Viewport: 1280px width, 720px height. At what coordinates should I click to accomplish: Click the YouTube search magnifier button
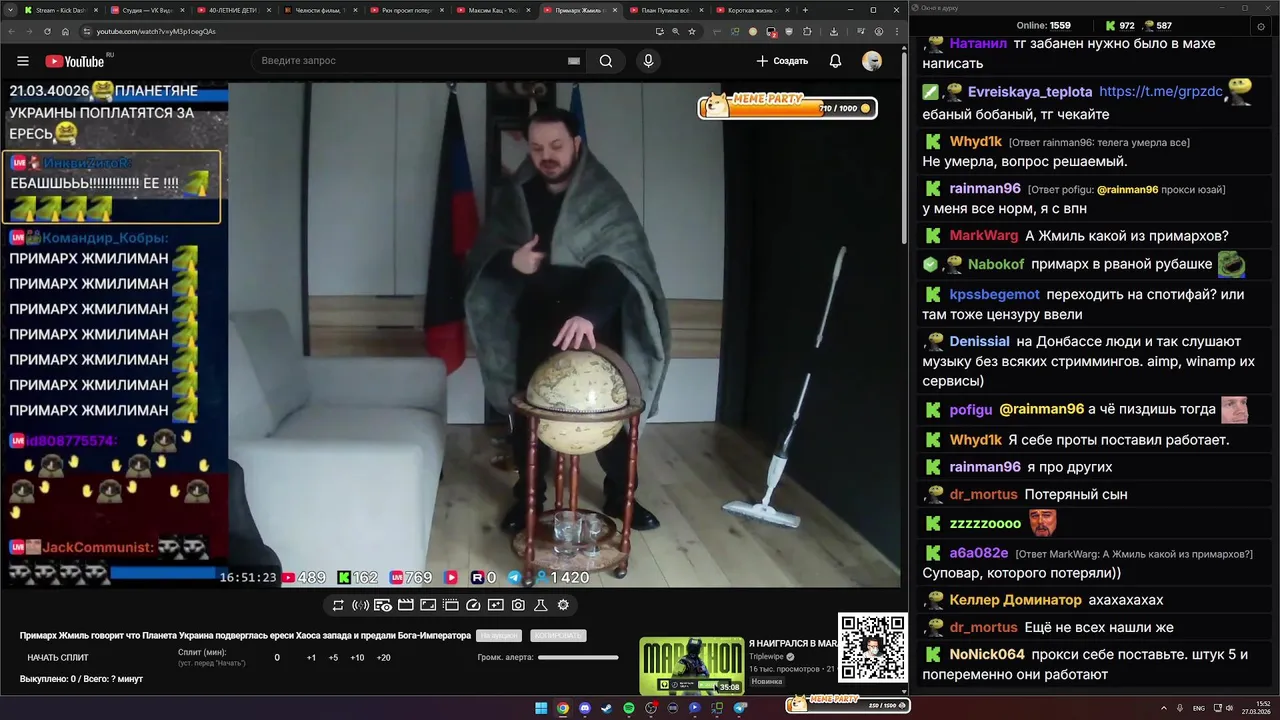coord(606,61)
